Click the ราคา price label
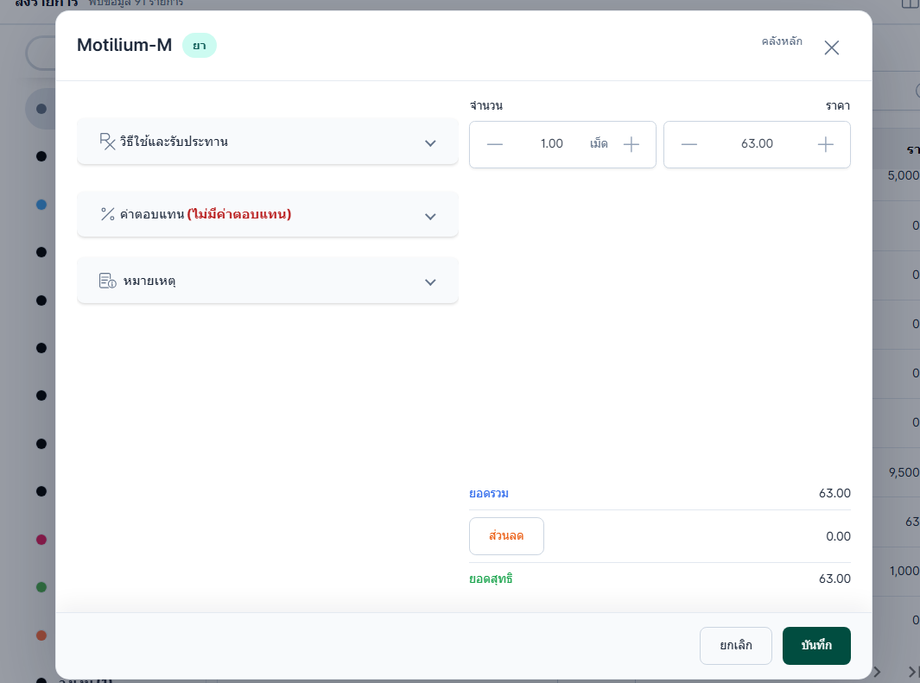This screenshot has height=683, width=920. (x=837, y=106)
